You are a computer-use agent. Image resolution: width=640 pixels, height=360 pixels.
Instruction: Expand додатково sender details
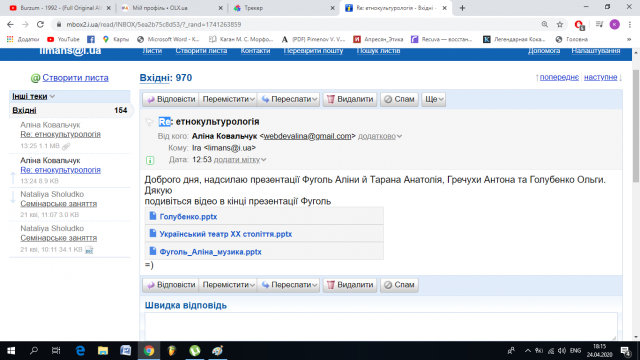tap(380, 136)
